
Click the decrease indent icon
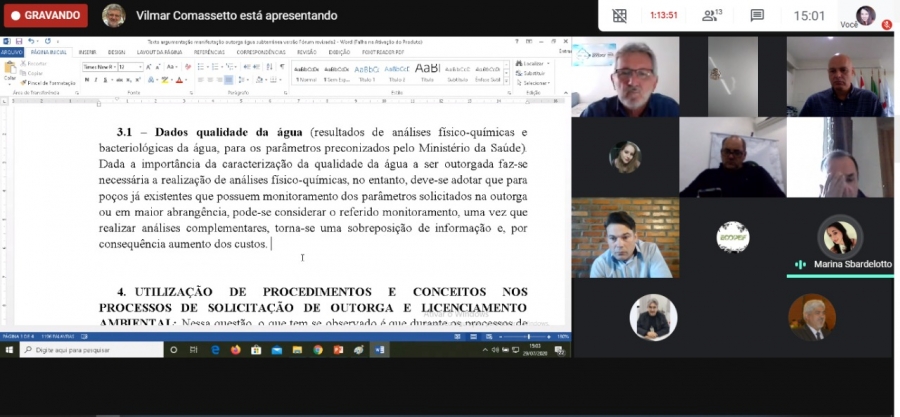(247, 67)
